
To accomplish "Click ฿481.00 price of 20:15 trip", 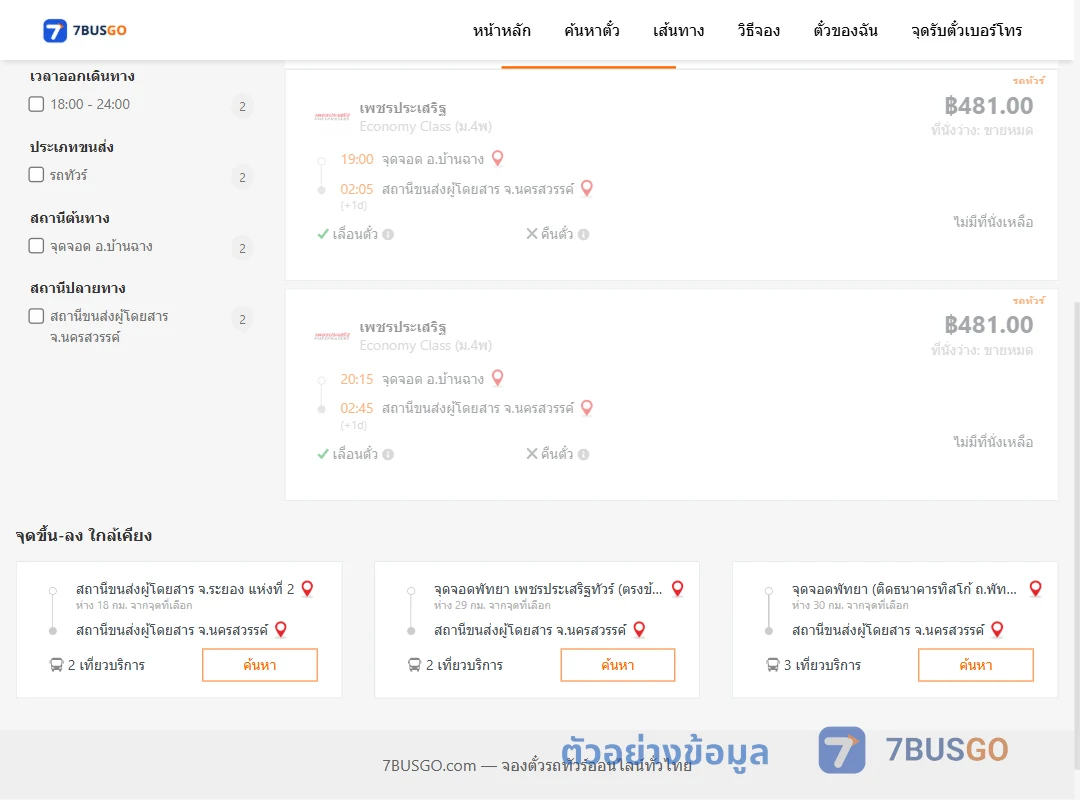I will [988, 325].
